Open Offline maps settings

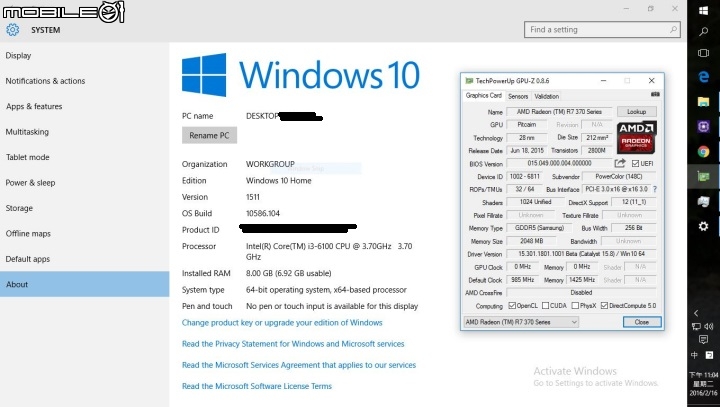coord(84,233)
